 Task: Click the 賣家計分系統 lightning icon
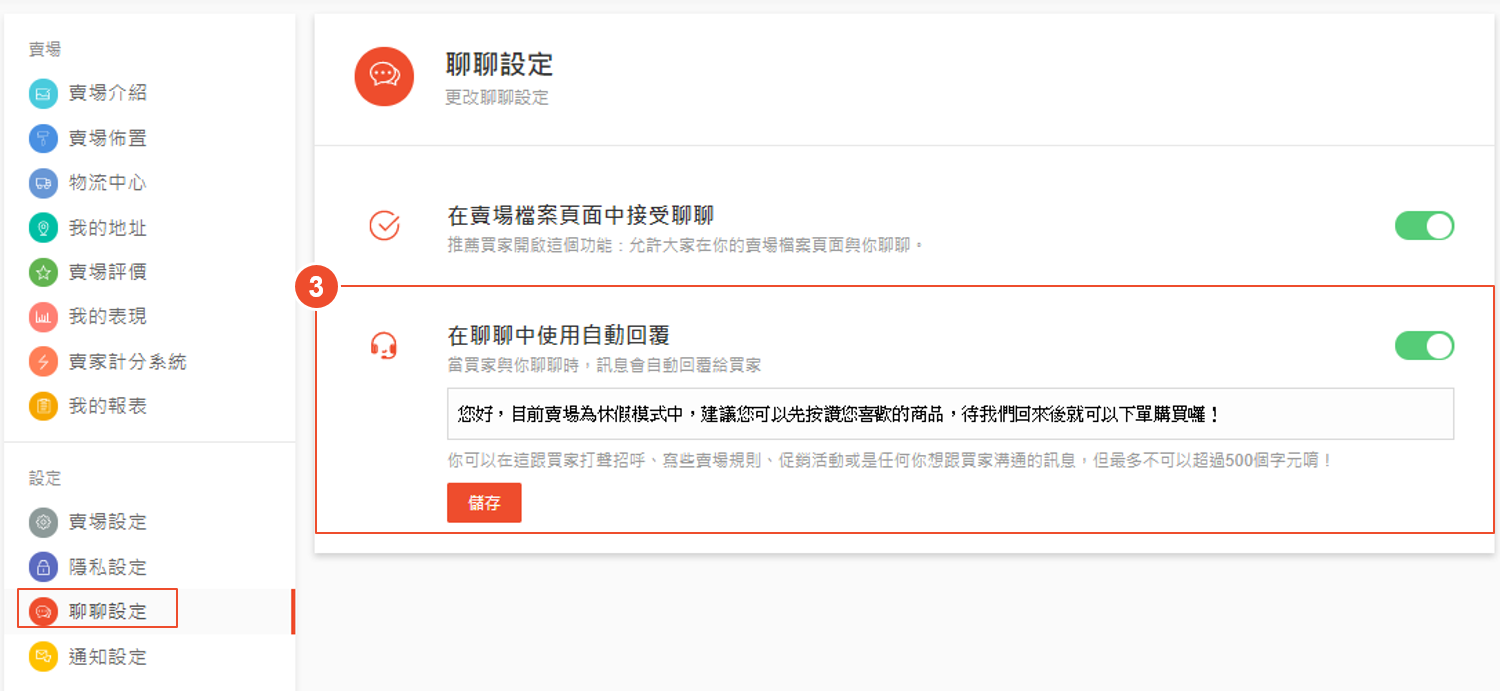point(44,362)
